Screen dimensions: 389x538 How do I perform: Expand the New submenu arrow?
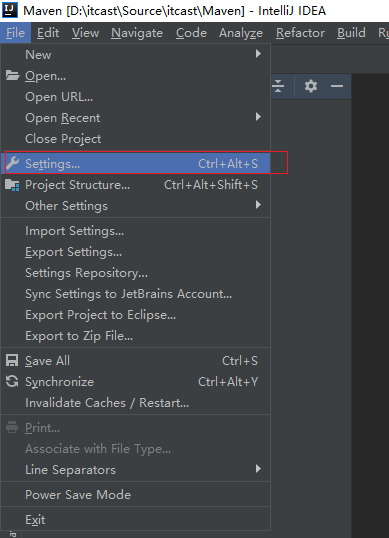[258, 54]
